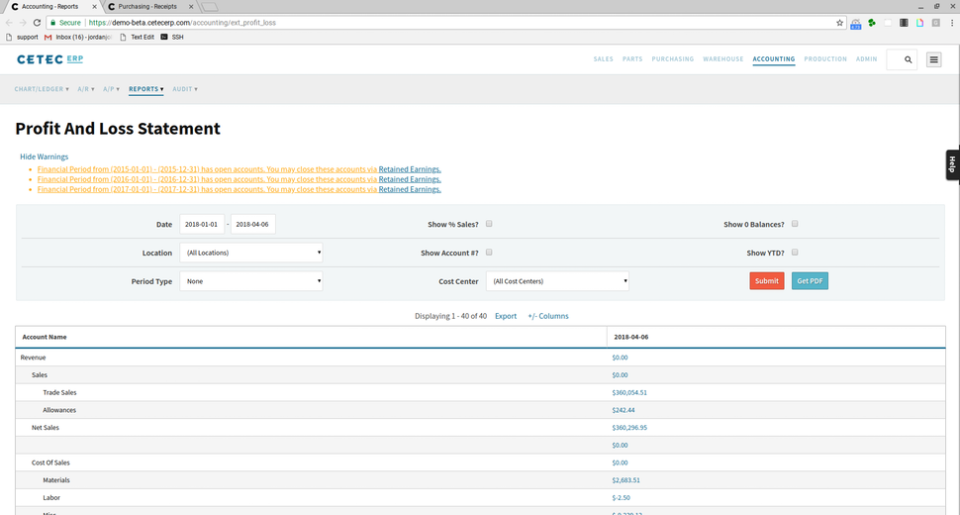Go to Sales module
Screen dimensions: 960x515
click(603, 59)
